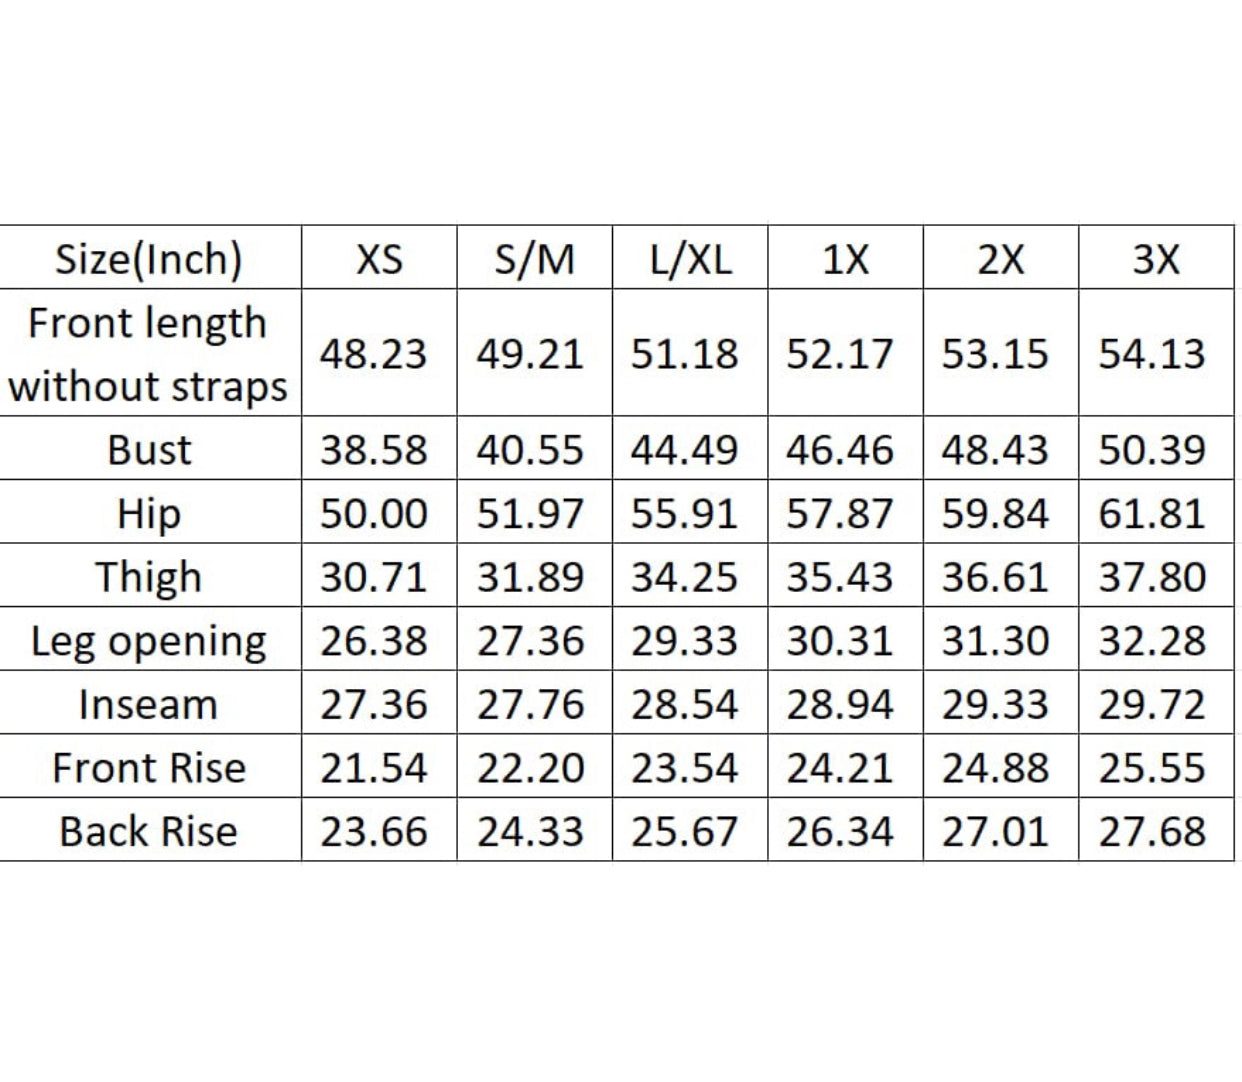Image resolution: width=1242 pixels, height=1082 pixels.
Task: Select the 3X bust value 50.39
Action: (x=1152, y=450)
